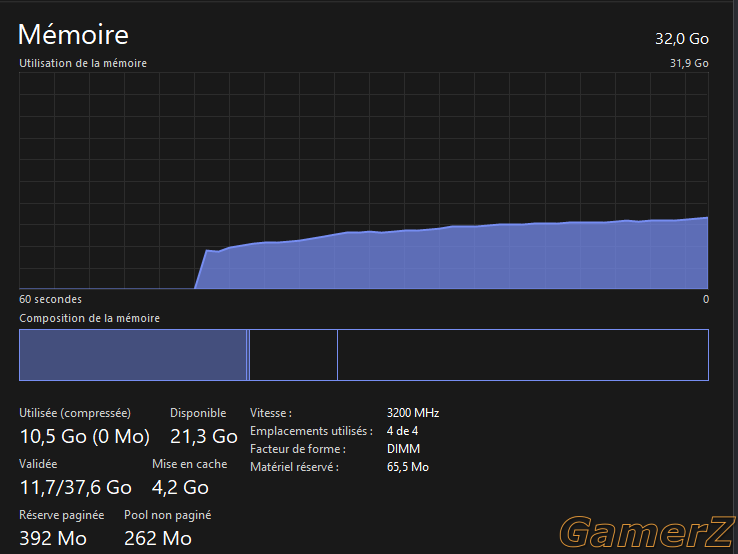Viewport: 738px width, 554px height.
Task: Click the Composition de la mémoire label
Action: coord(89,318)
